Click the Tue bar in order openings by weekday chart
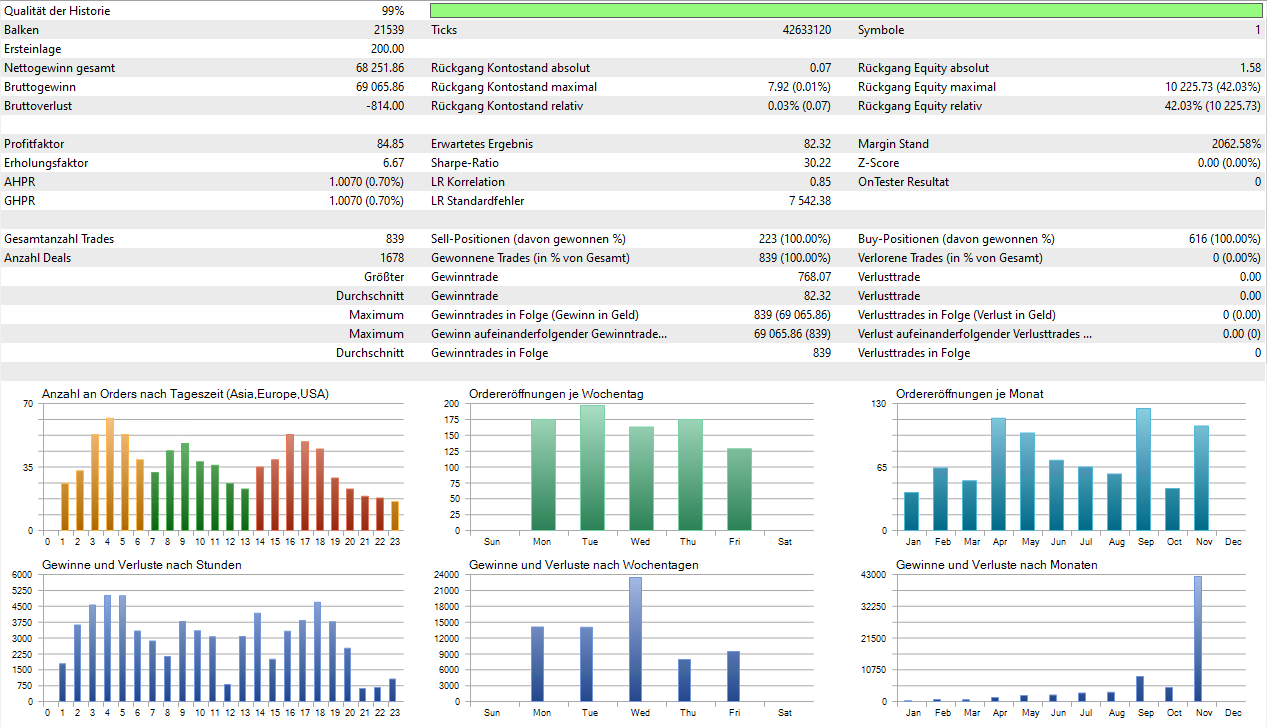Viewport: 1267px width, 727px height. click(x=592, y=467)
